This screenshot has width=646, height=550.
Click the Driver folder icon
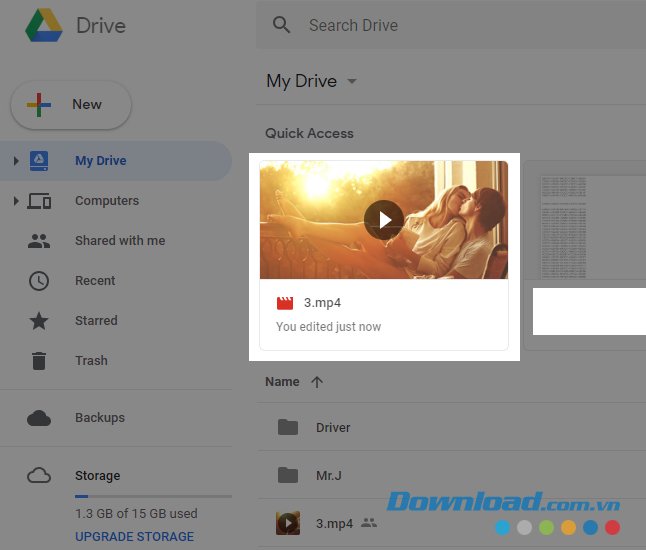(x=288, y=427)
